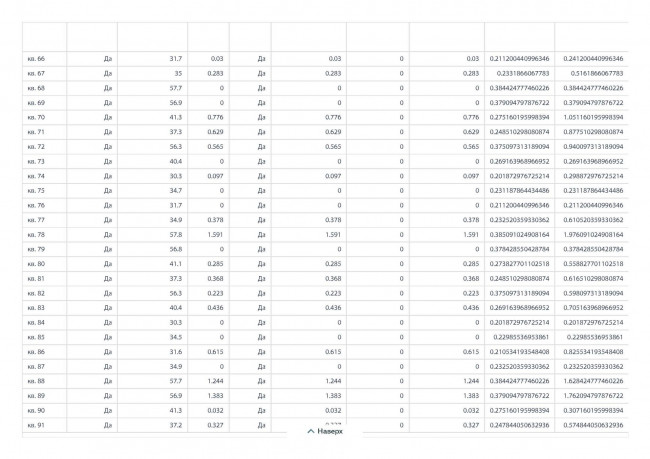Click the value '0.307160195998394'
650x459 pixels.
click(593, 410)
